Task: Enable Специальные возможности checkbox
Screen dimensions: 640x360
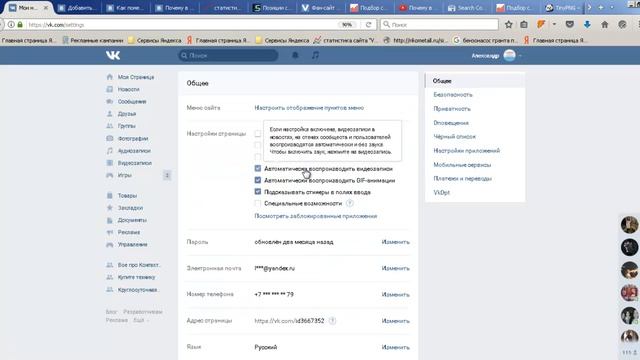Action: click(x=258, y=203)
